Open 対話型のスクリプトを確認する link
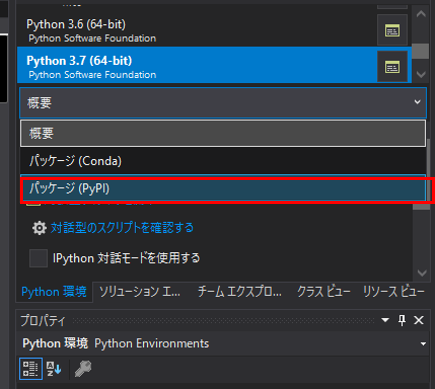The width and height of the screenshot is (435, 389). pyautogui.click(x=122, y=228)
